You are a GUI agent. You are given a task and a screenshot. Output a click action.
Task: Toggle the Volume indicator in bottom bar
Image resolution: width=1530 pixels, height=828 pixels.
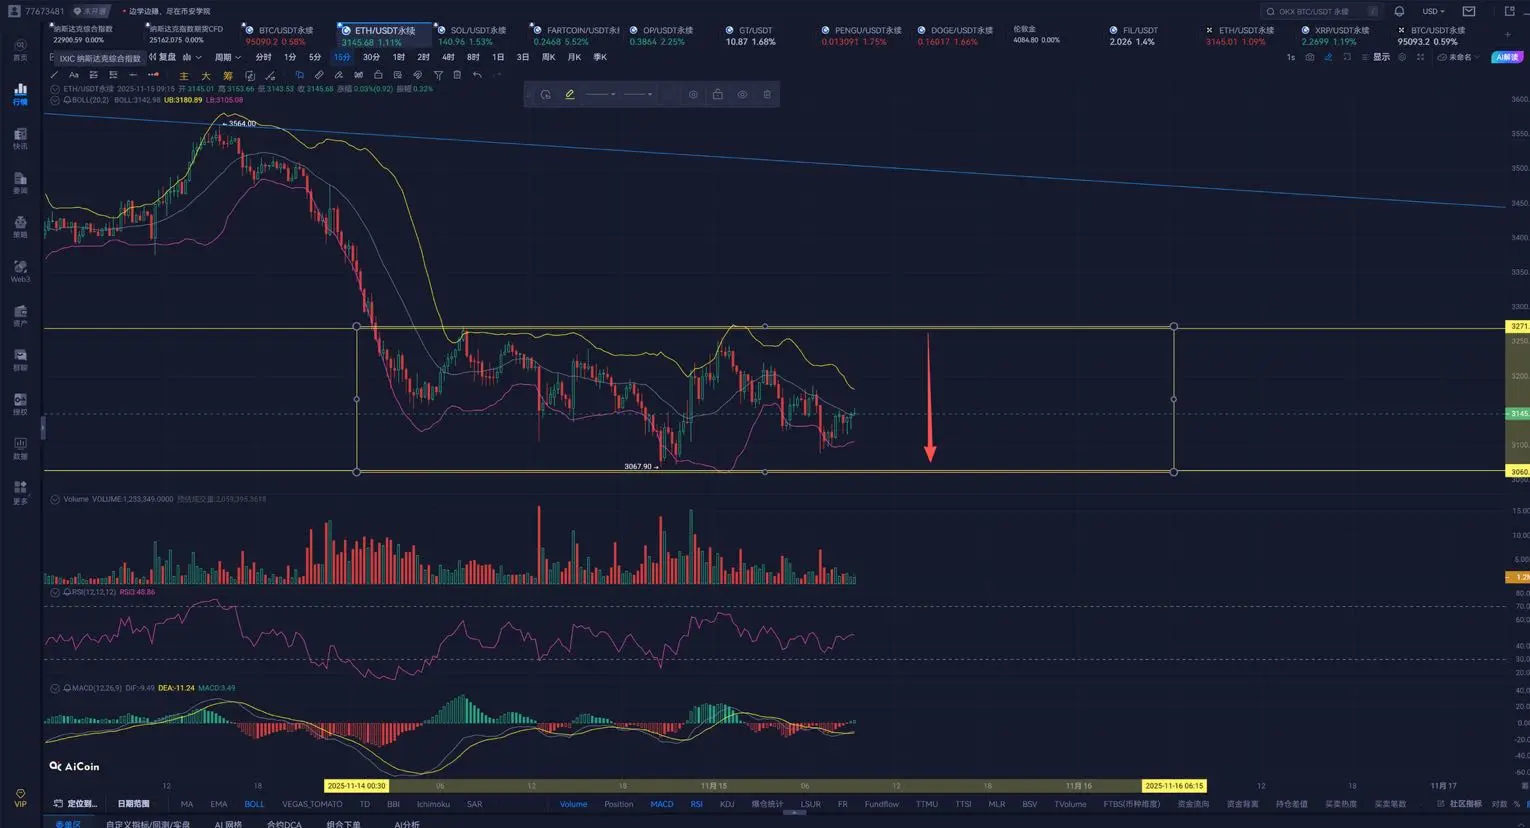click(x=573, y=804)
